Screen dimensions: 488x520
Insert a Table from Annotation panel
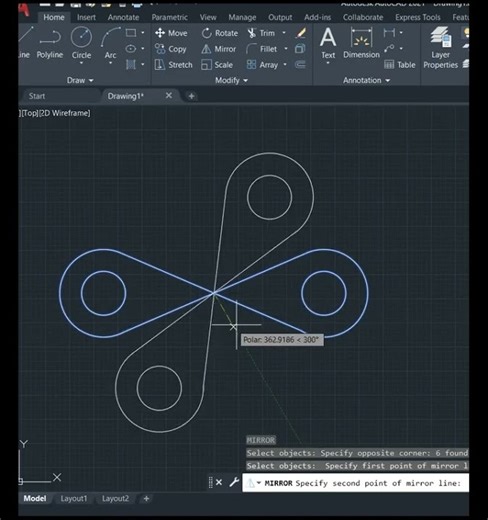point(400,65)
